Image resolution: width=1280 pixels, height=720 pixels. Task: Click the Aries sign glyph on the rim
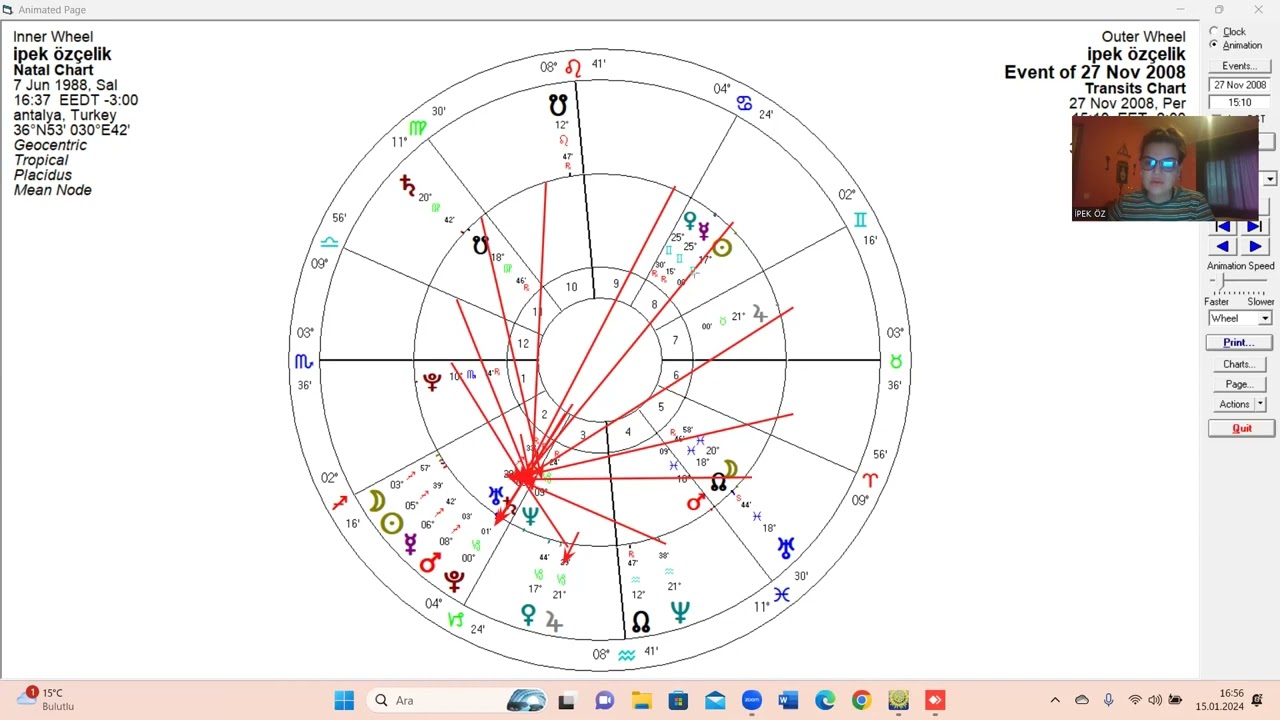point(869,480)
